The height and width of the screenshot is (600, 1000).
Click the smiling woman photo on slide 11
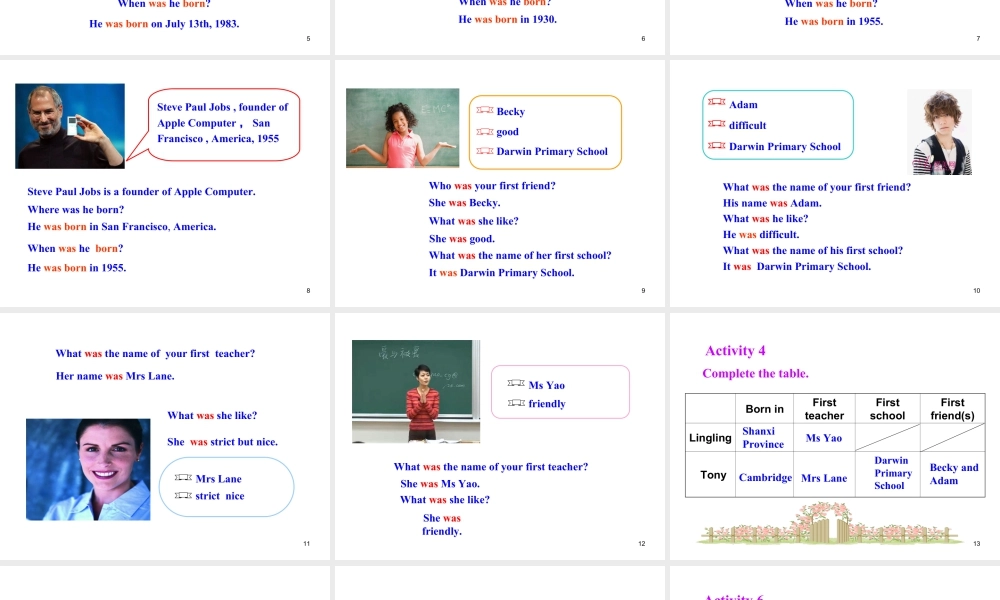coord(88,469)
